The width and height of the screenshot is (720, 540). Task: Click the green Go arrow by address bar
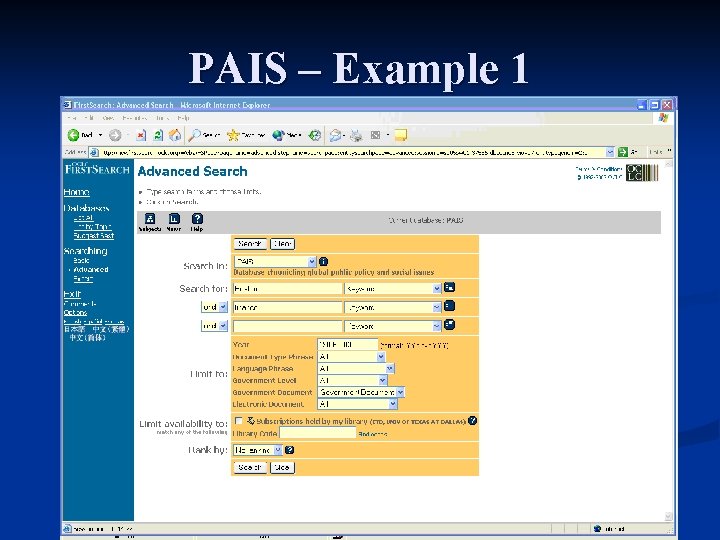point(622,152)
